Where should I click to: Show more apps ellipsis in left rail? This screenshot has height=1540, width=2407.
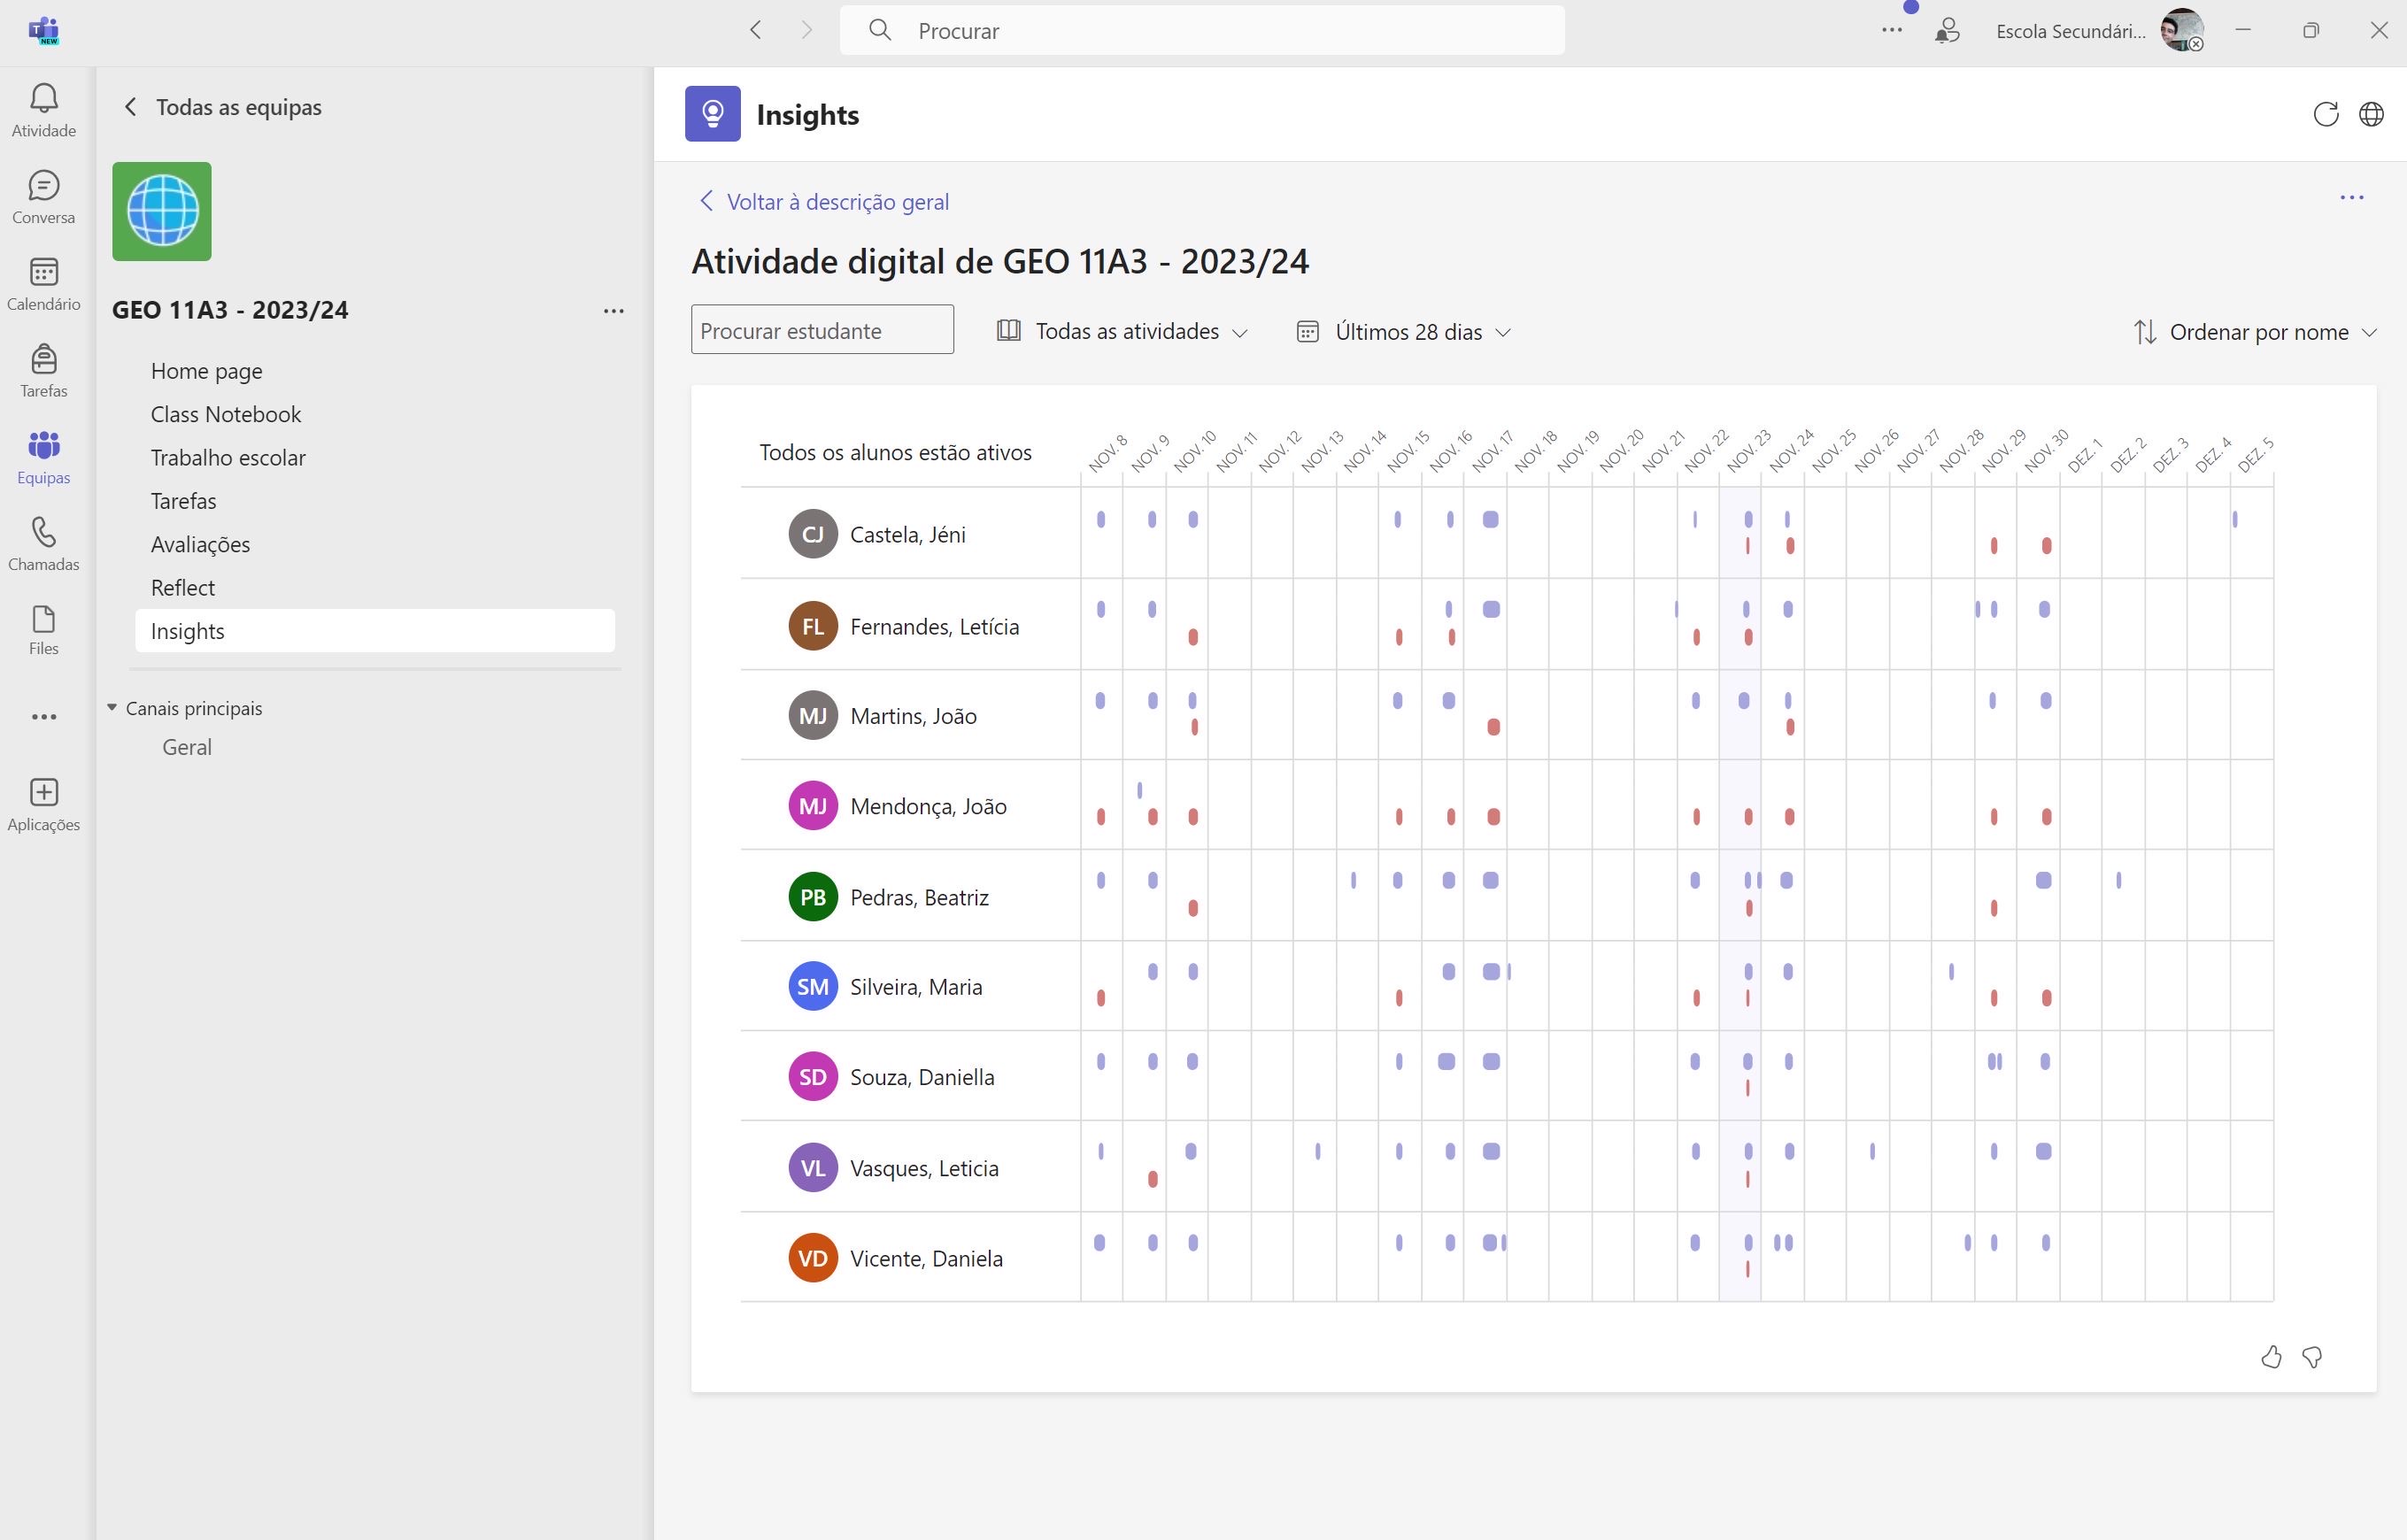coord(43,717)
